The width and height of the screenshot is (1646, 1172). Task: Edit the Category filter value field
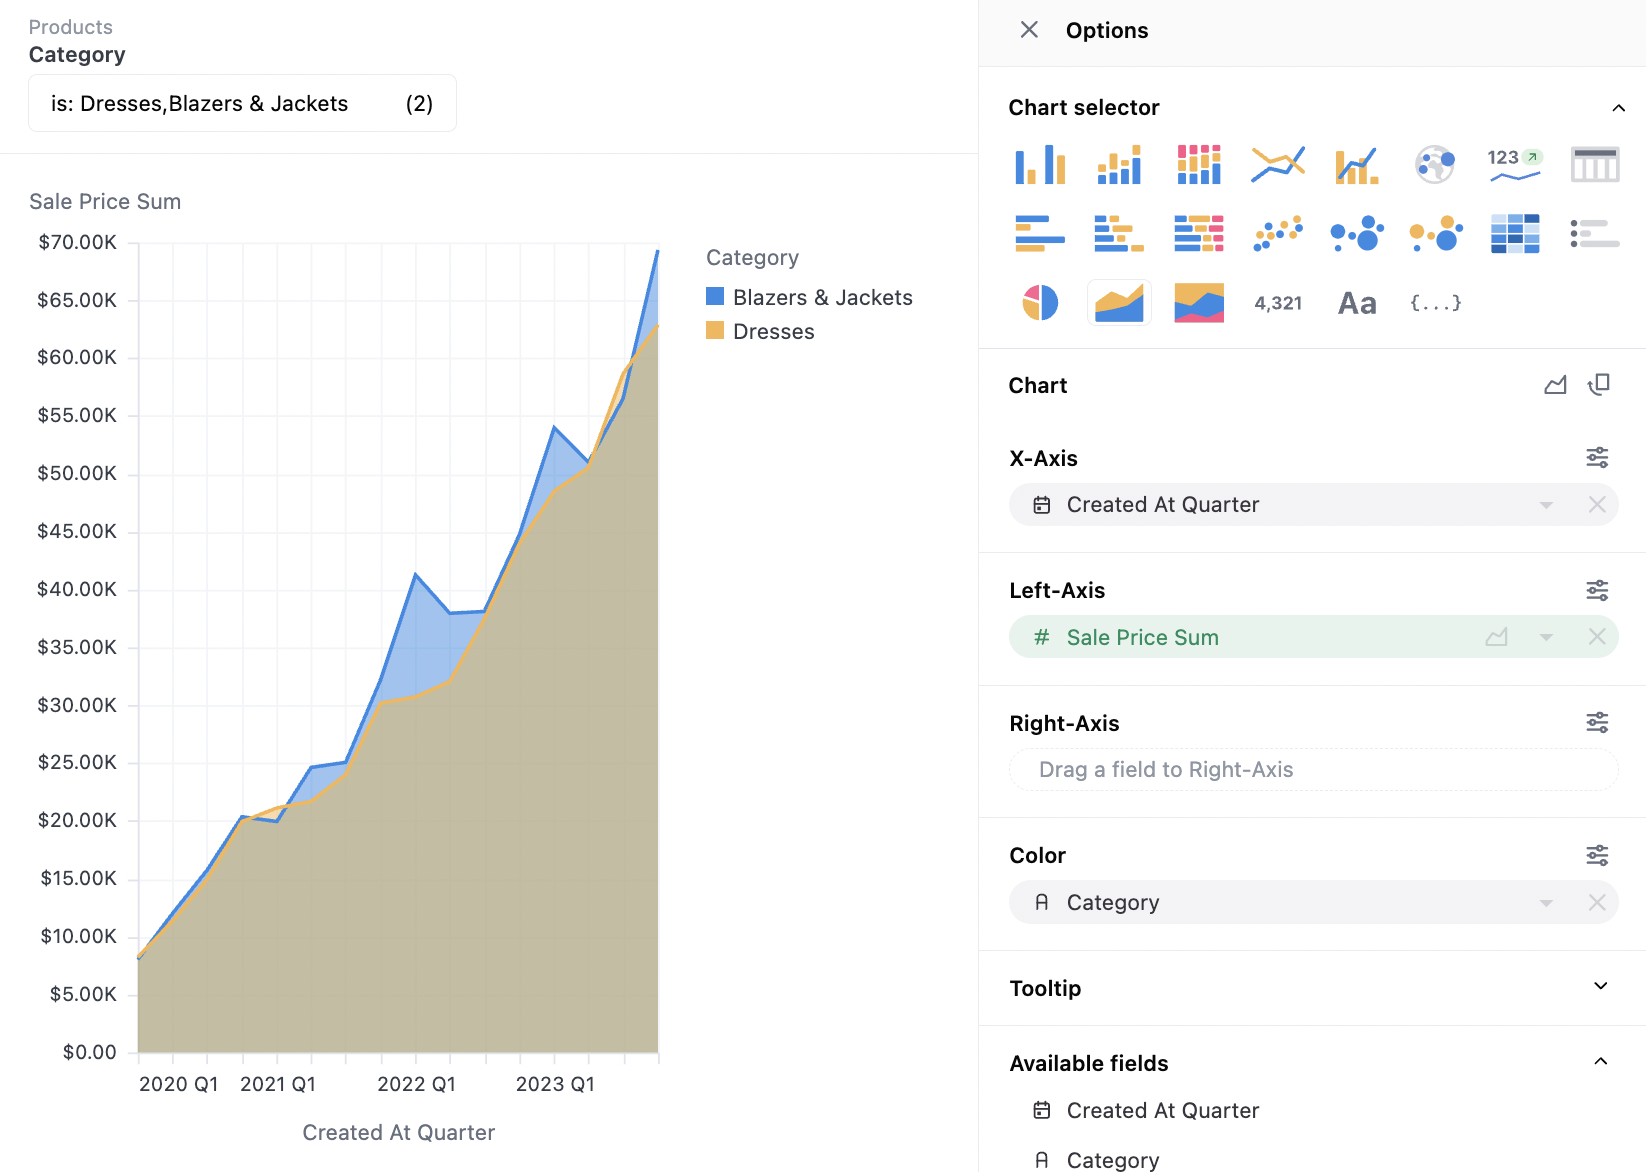tap(242, 104)
